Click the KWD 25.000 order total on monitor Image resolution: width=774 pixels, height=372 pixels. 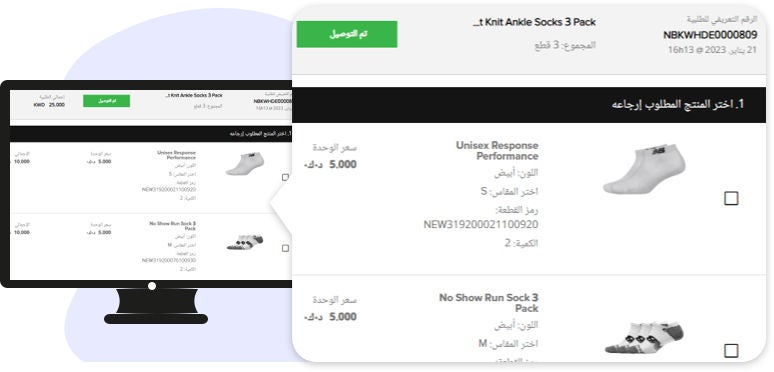coord(49,105)
